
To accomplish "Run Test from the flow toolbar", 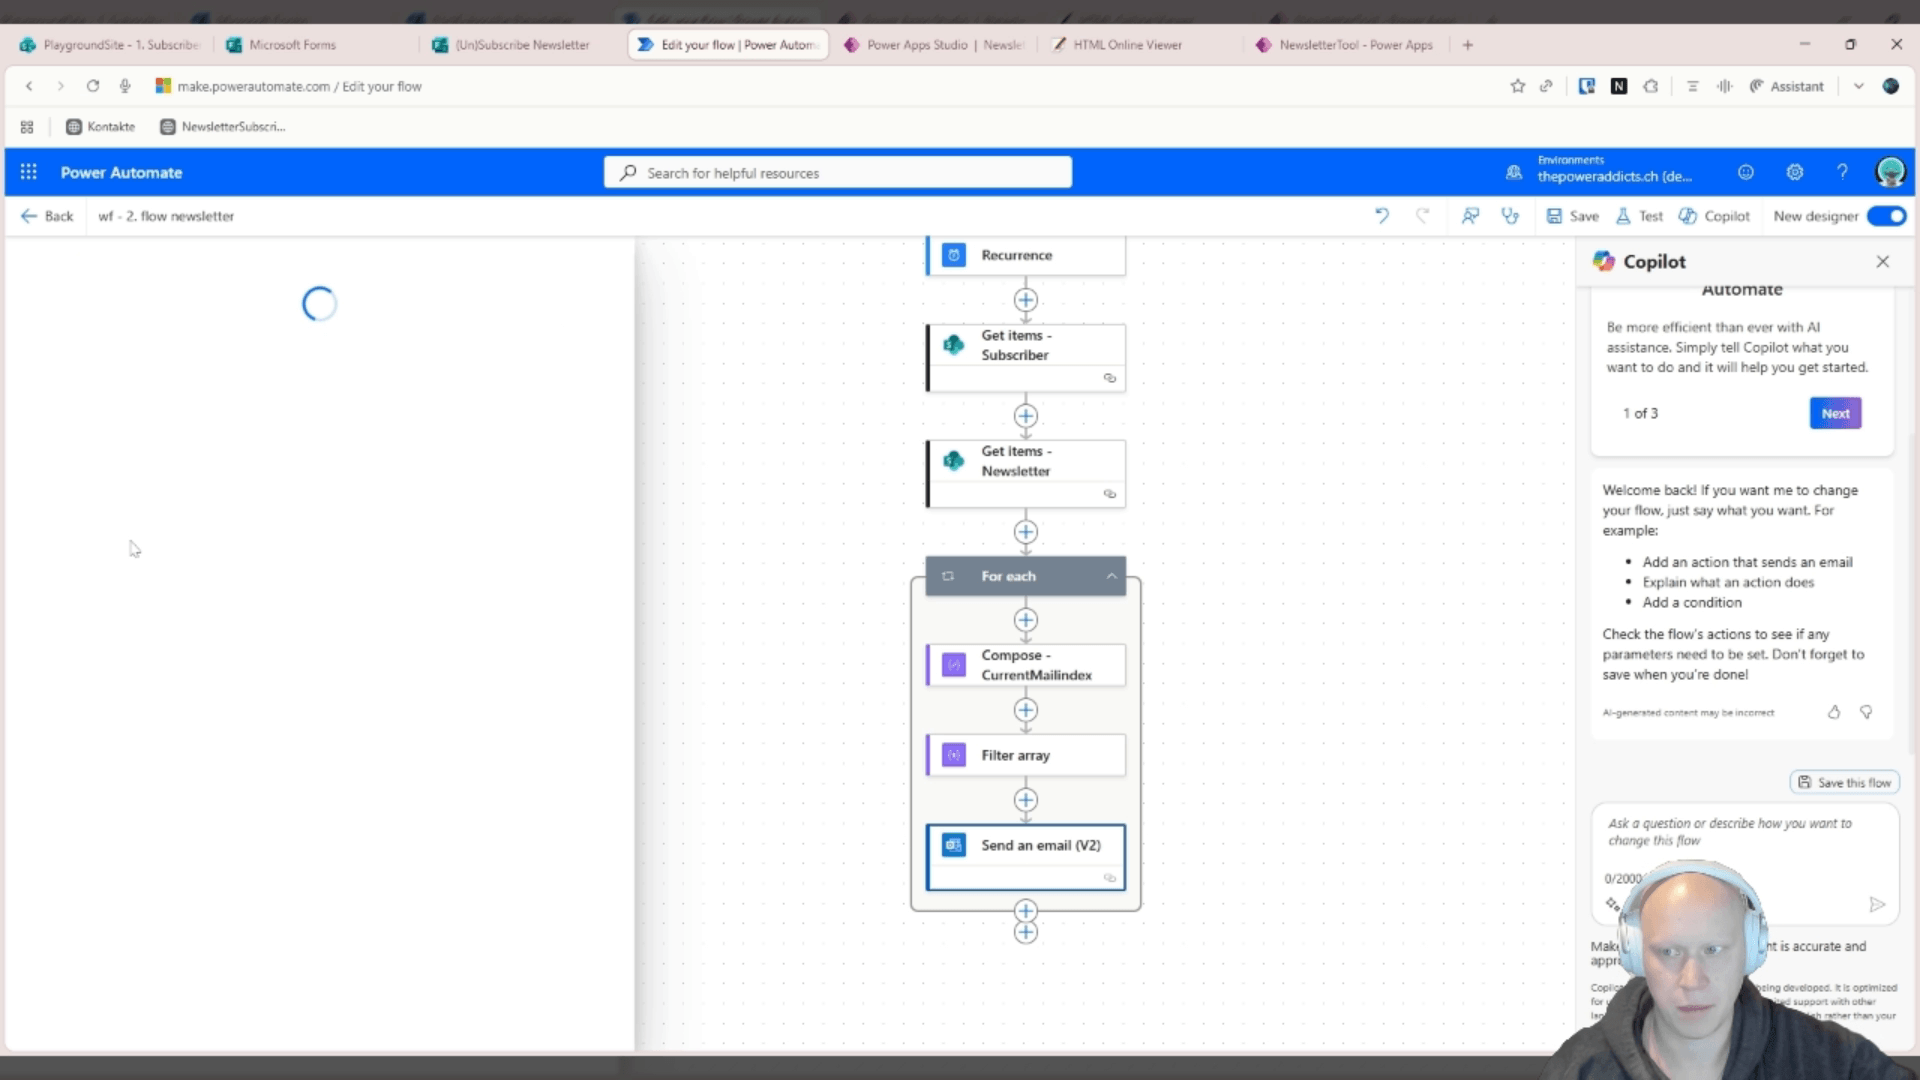I will point(1639,216).
